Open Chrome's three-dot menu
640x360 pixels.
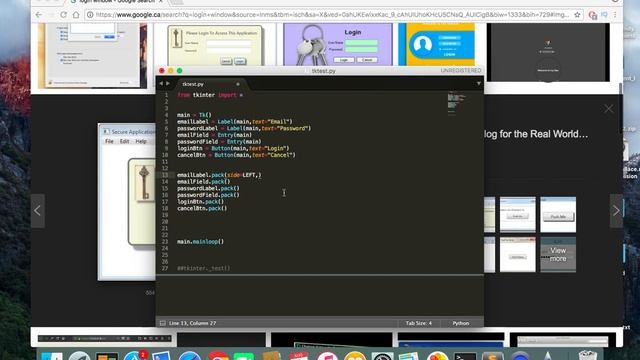(x=615, y=15)
